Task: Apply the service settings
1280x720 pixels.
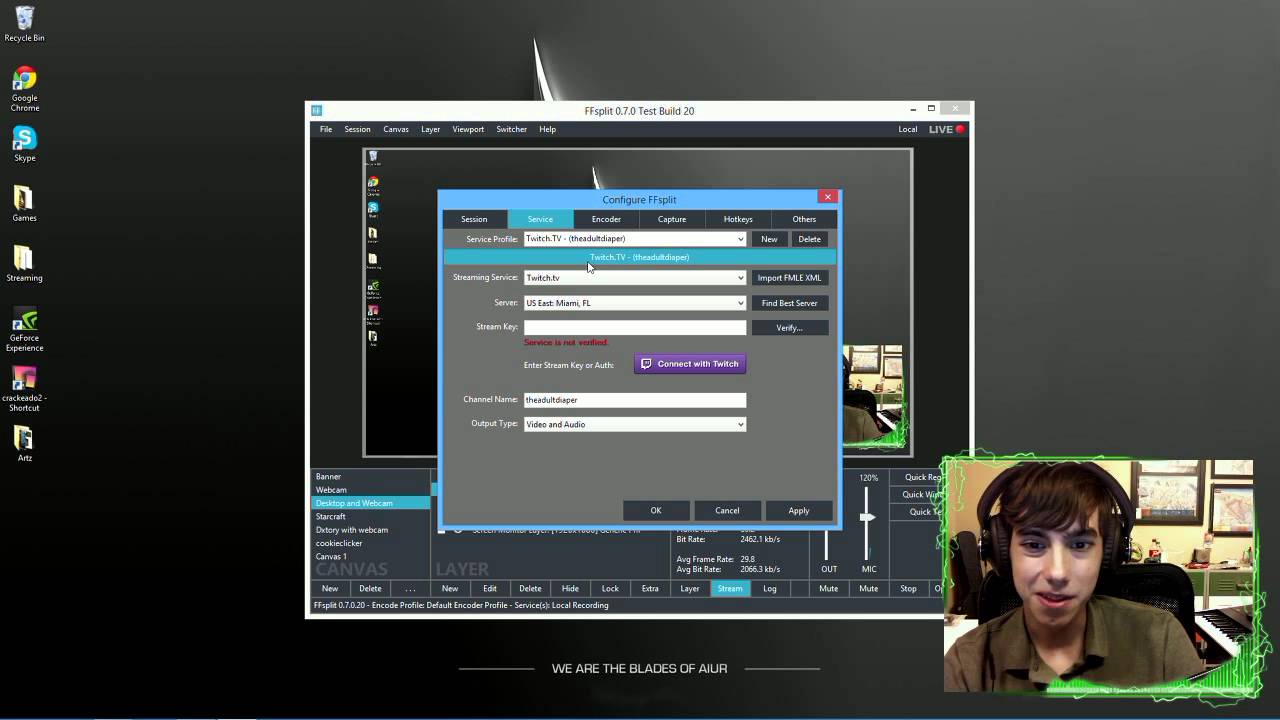Action: point(798,511)
